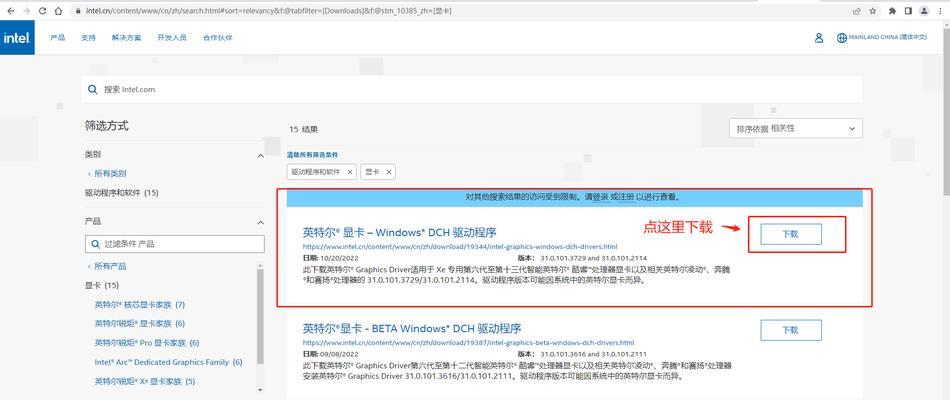Open the intel-graphics-beta-windows-dch-drivers.html URL link
Image resolution: width=950 pixels, height=400 pixels.
[468, 343]
